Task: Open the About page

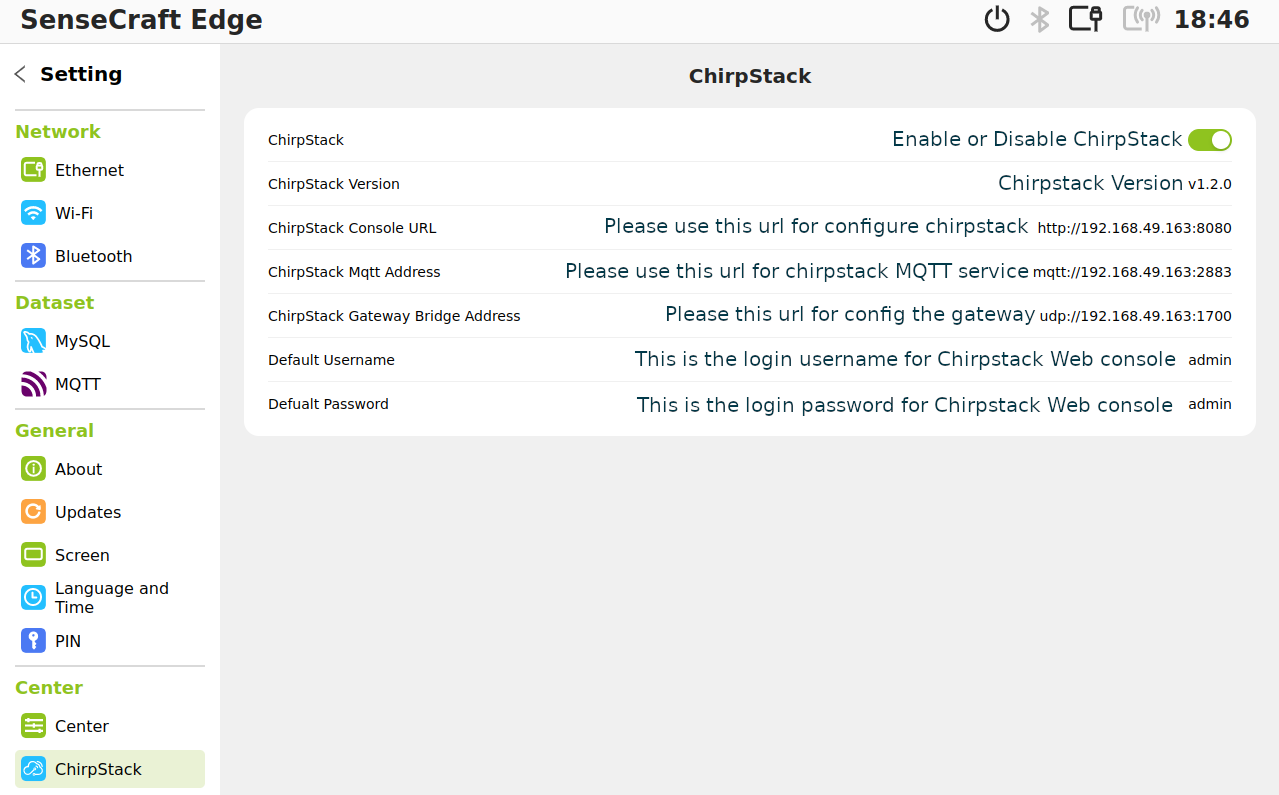Action: 110,469
